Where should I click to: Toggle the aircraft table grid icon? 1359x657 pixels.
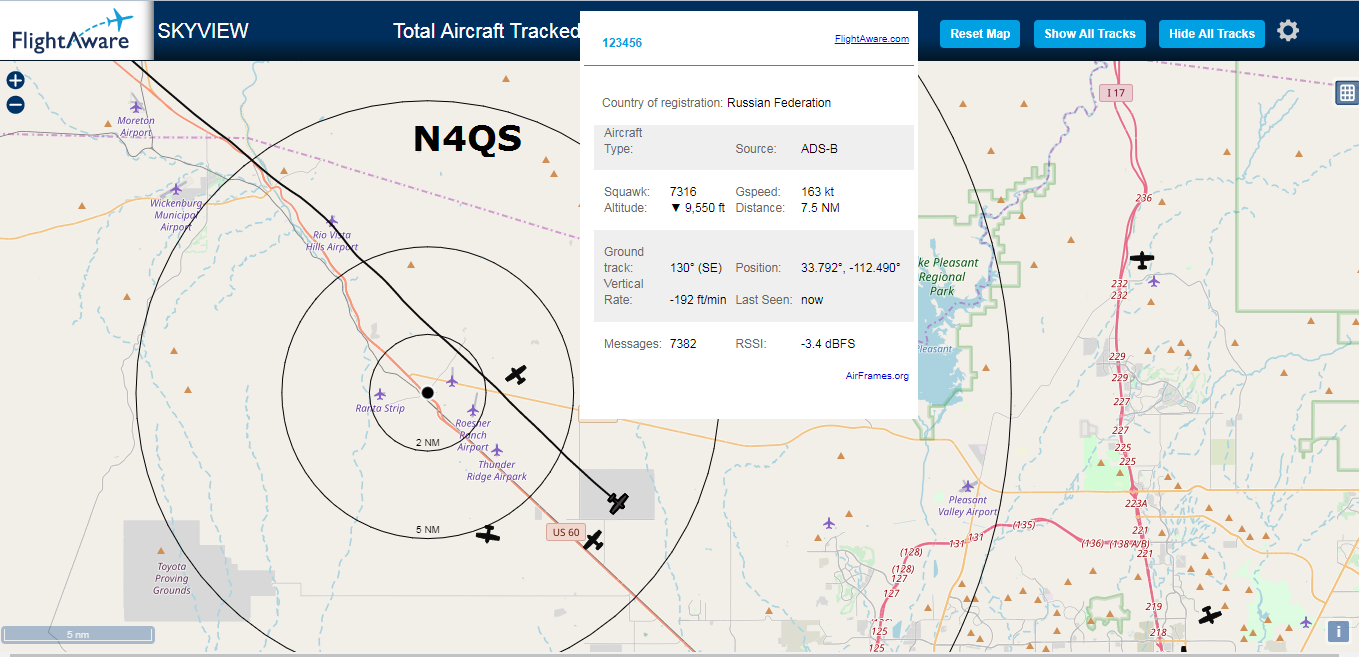coord(1347,93)
